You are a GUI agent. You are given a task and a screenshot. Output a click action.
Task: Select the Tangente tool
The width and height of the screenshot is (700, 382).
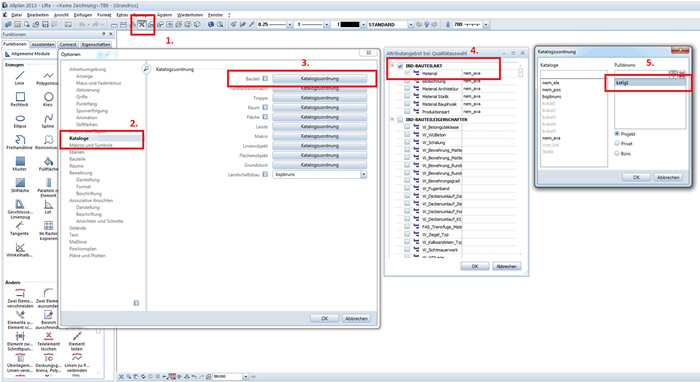(20, 228)
